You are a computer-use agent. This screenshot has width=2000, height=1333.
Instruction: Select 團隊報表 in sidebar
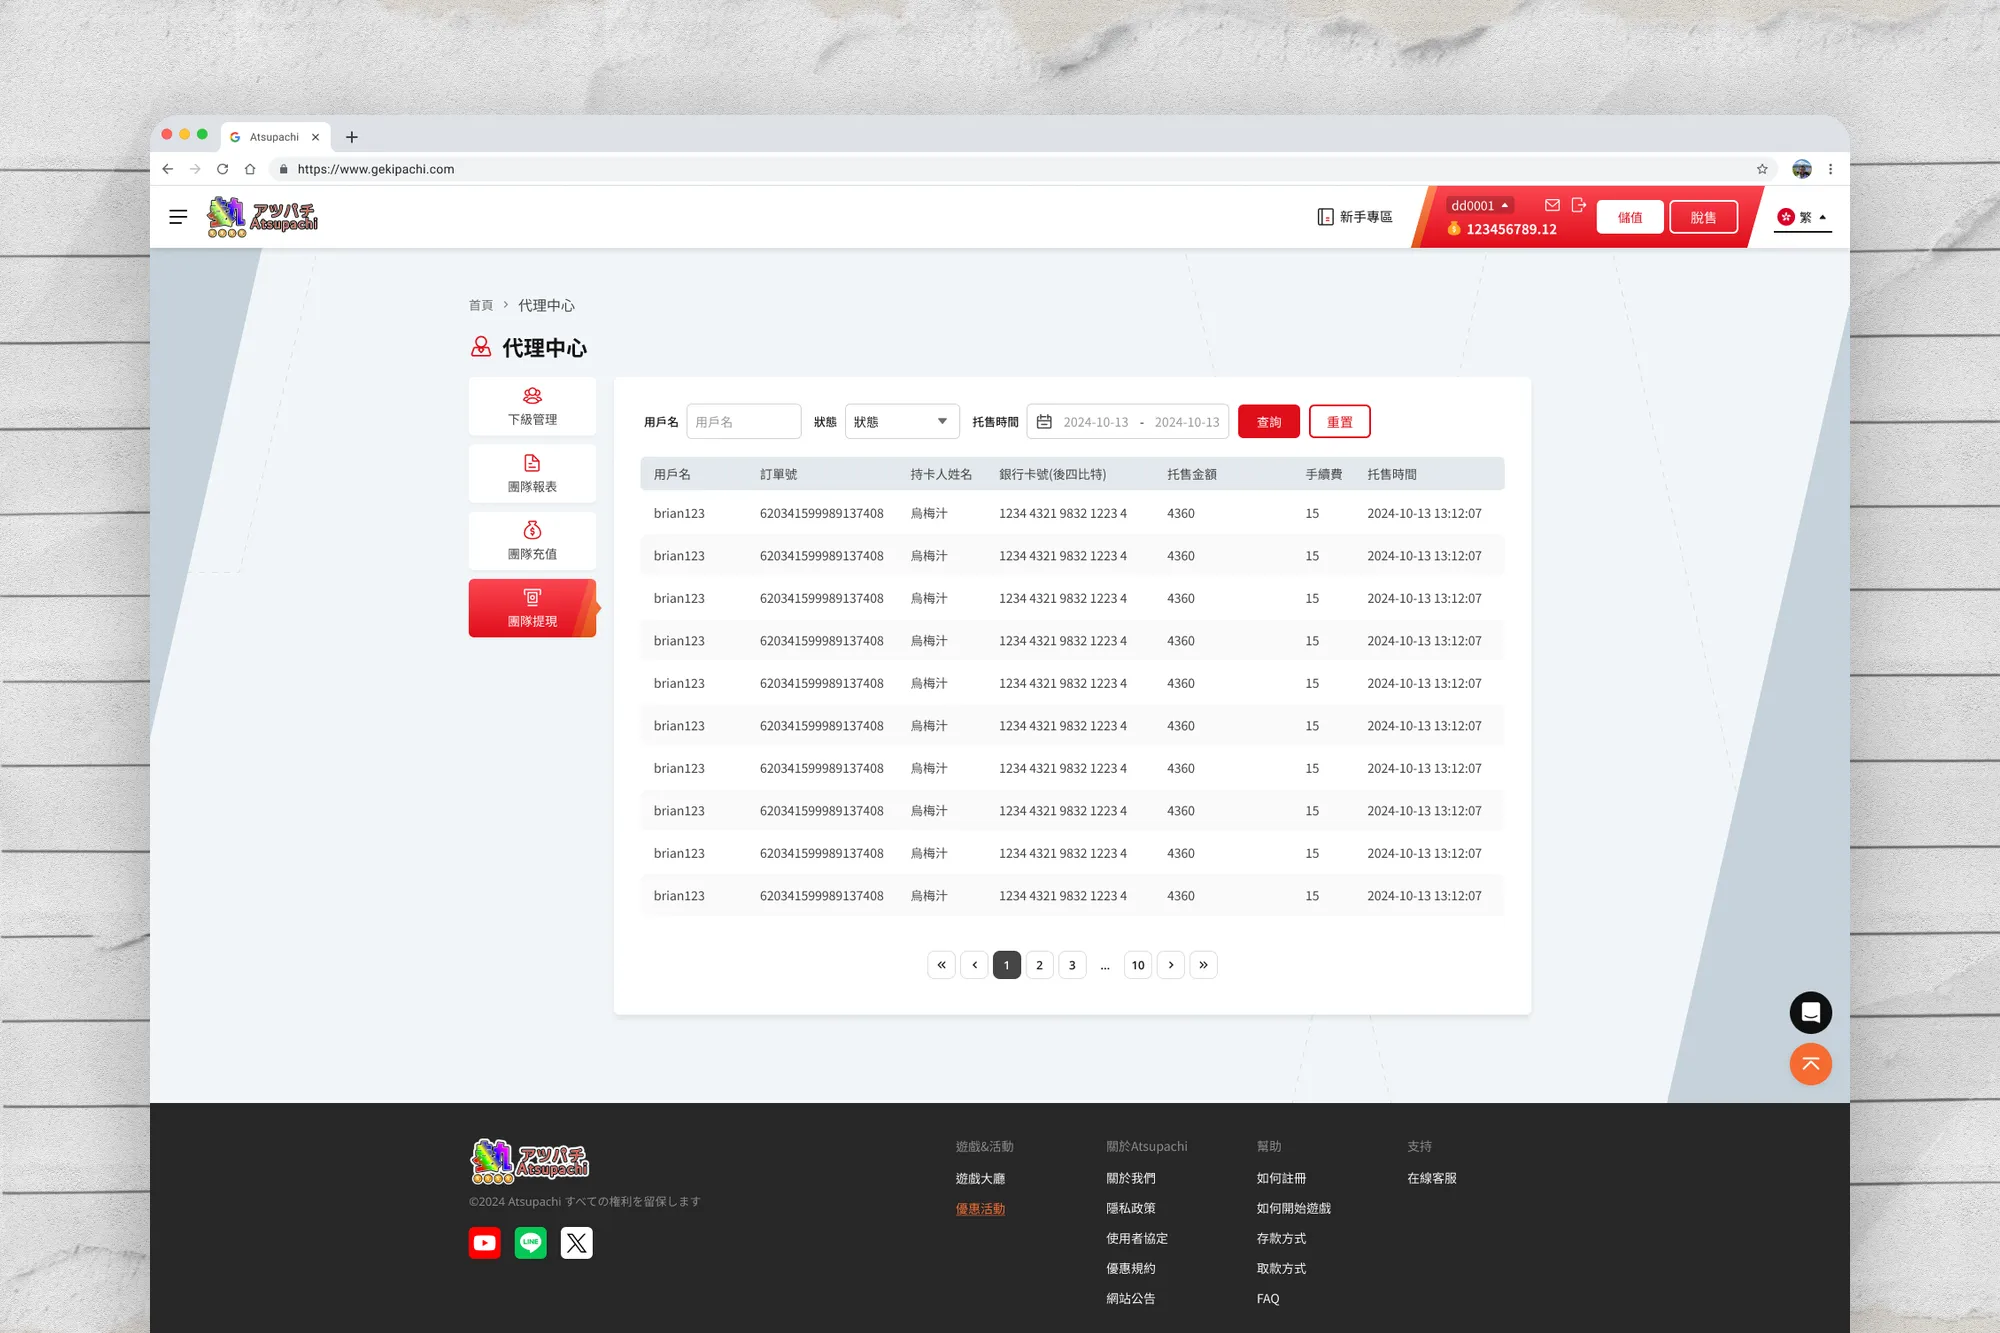click(532, 473)
